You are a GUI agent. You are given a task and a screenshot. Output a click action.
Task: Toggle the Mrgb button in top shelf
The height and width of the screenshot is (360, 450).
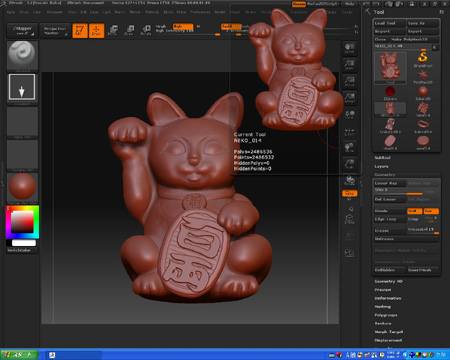click(161, 26)
